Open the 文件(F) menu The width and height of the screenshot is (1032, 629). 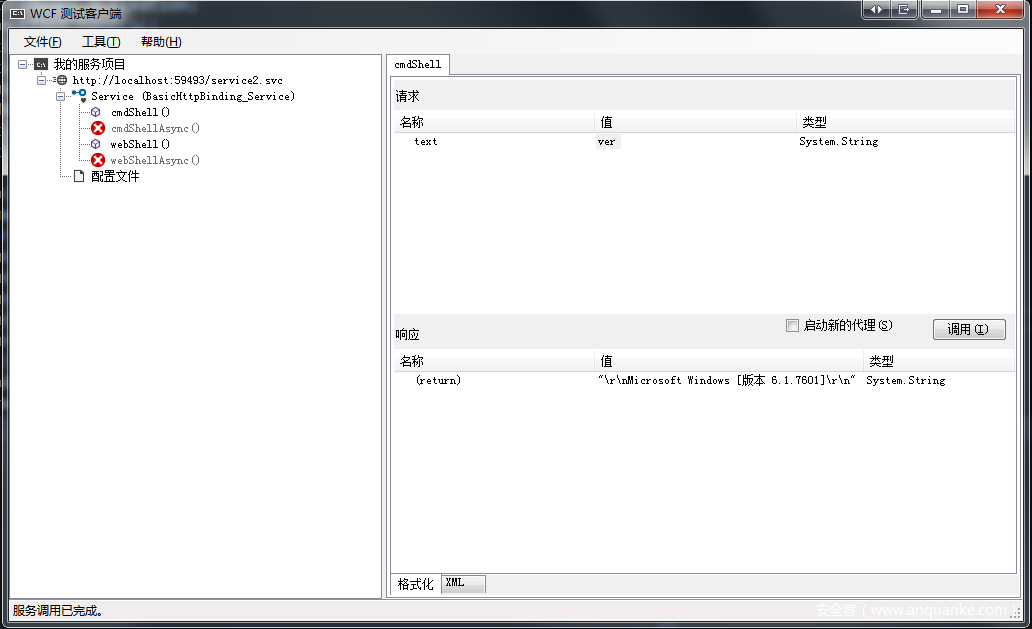point(43,41)
